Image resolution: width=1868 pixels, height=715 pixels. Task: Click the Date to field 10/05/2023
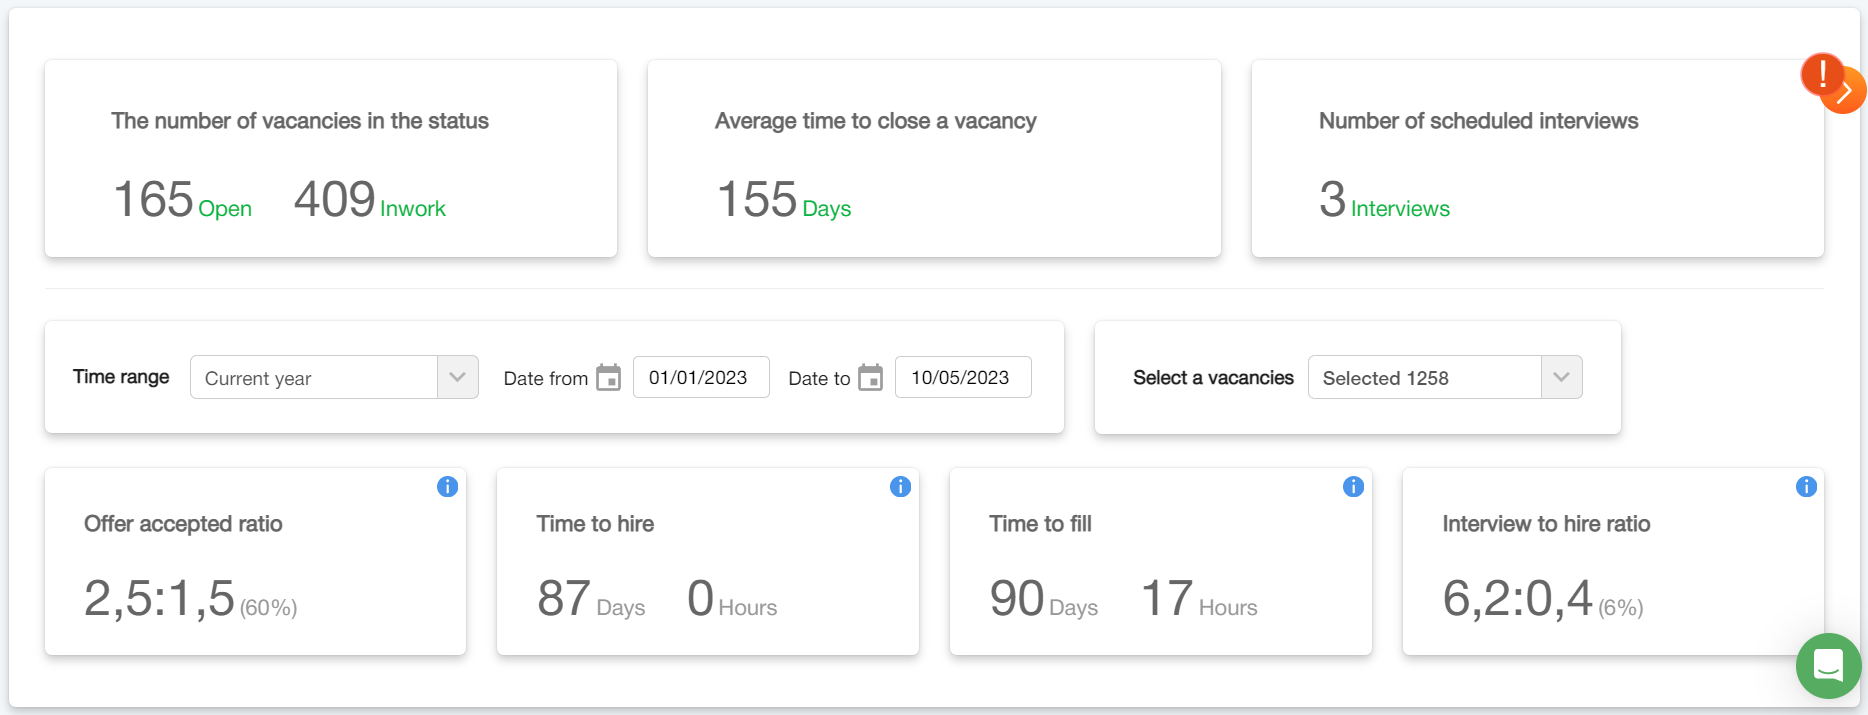pyautogui.click(x=962, y=378)
